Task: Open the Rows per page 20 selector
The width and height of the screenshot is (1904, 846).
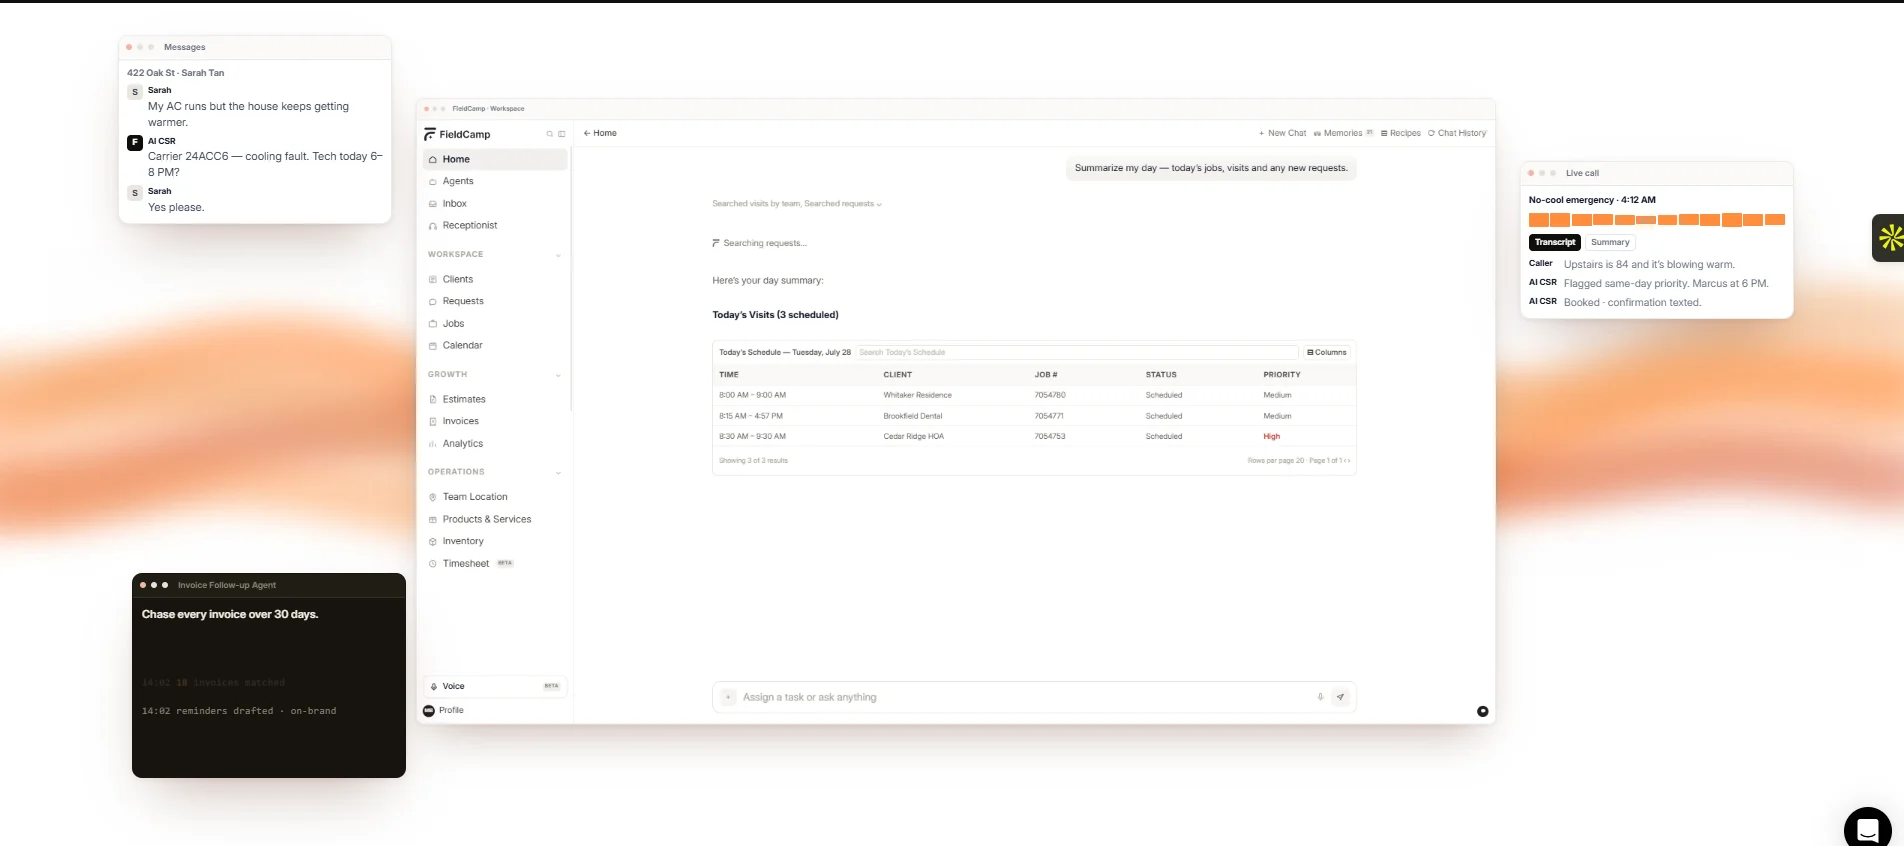Action: click(1276, 461)
